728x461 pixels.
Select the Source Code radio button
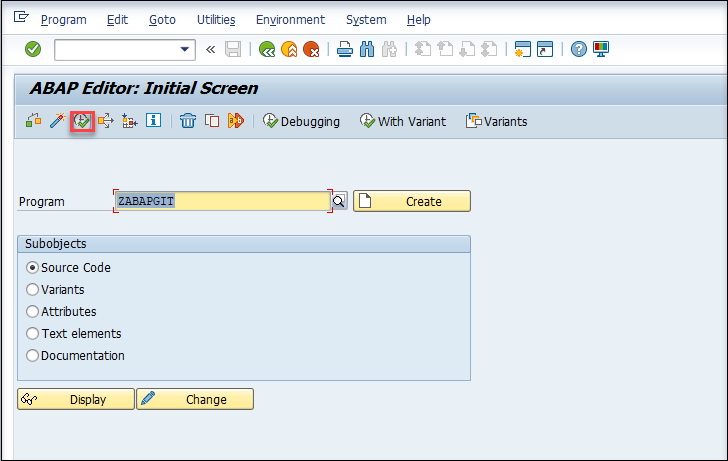coord(32,268)
